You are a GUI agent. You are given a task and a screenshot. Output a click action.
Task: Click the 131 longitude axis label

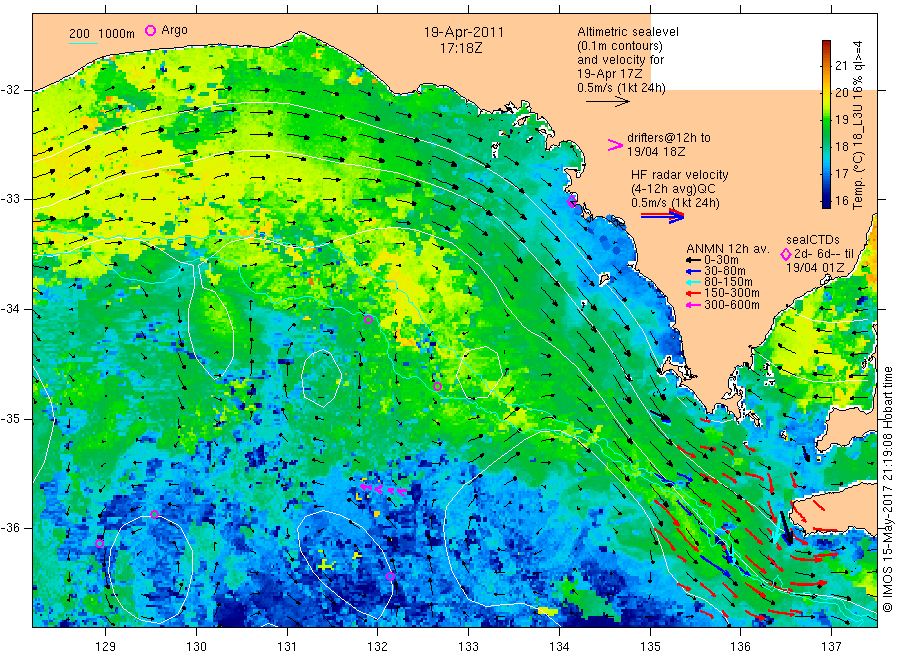coord(287,647)
